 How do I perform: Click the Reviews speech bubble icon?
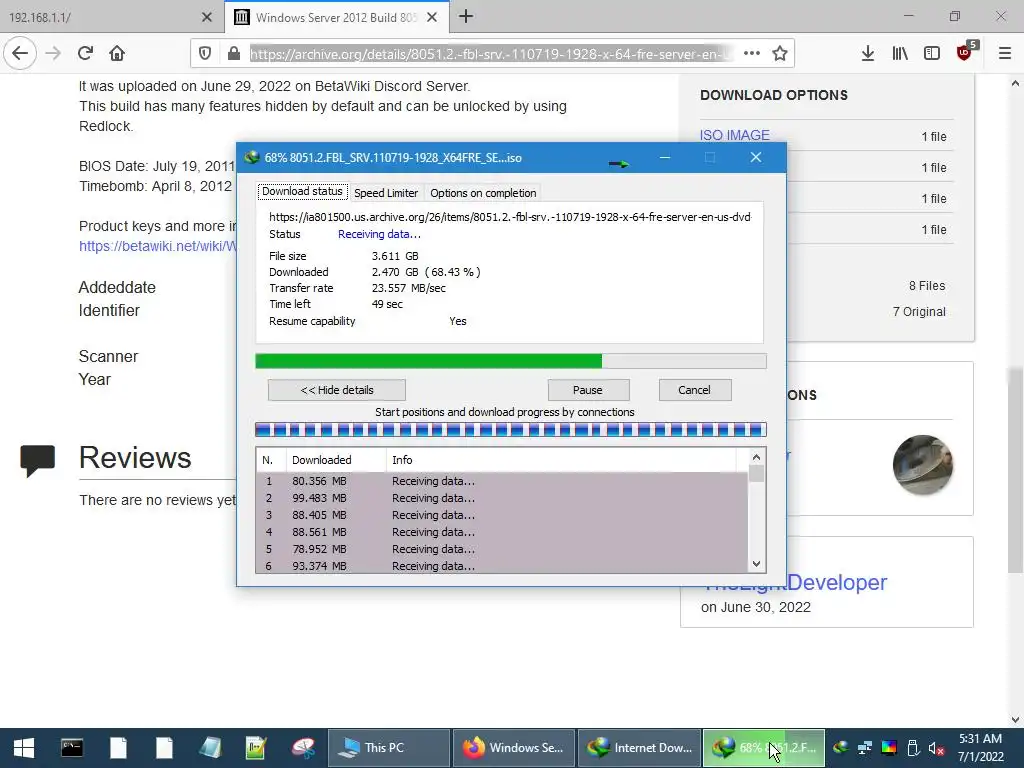tap(37, 460)
